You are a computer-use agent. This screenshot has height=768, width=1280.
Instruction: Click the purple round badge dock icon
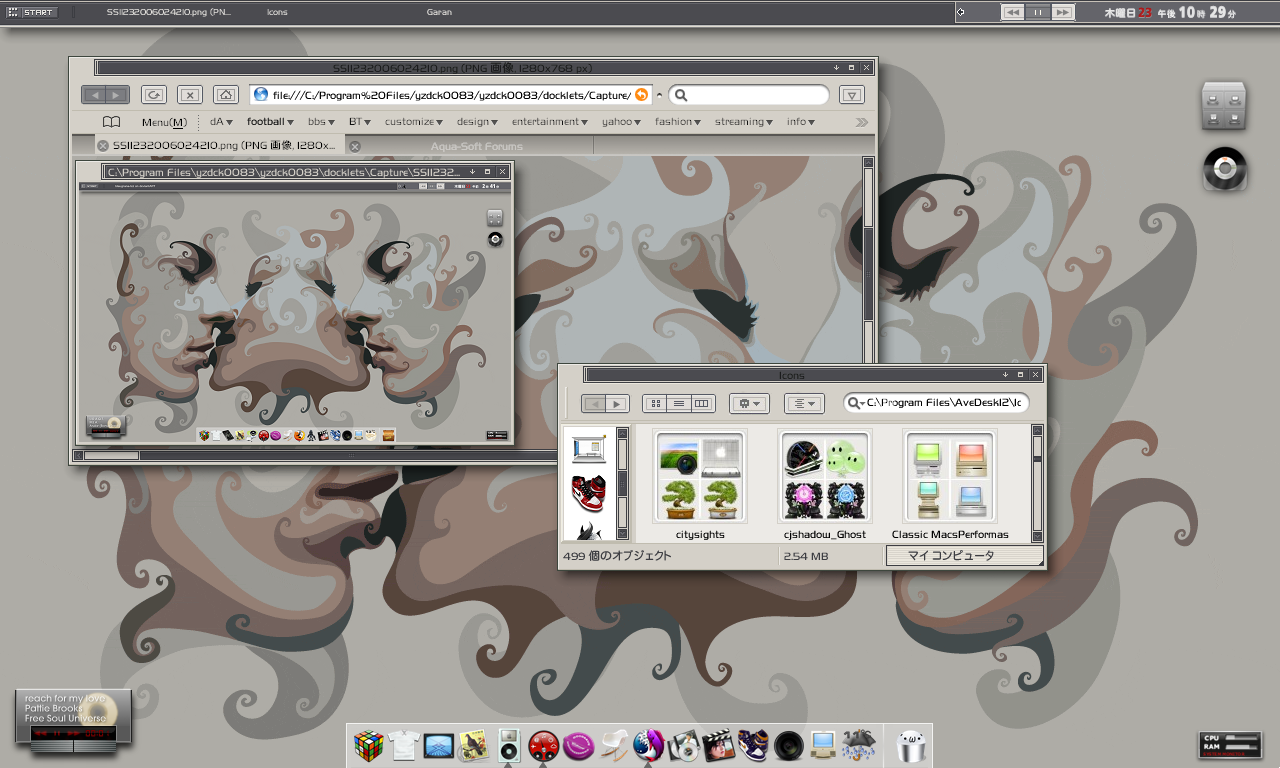pyautogui.click(x=578, y=745)
